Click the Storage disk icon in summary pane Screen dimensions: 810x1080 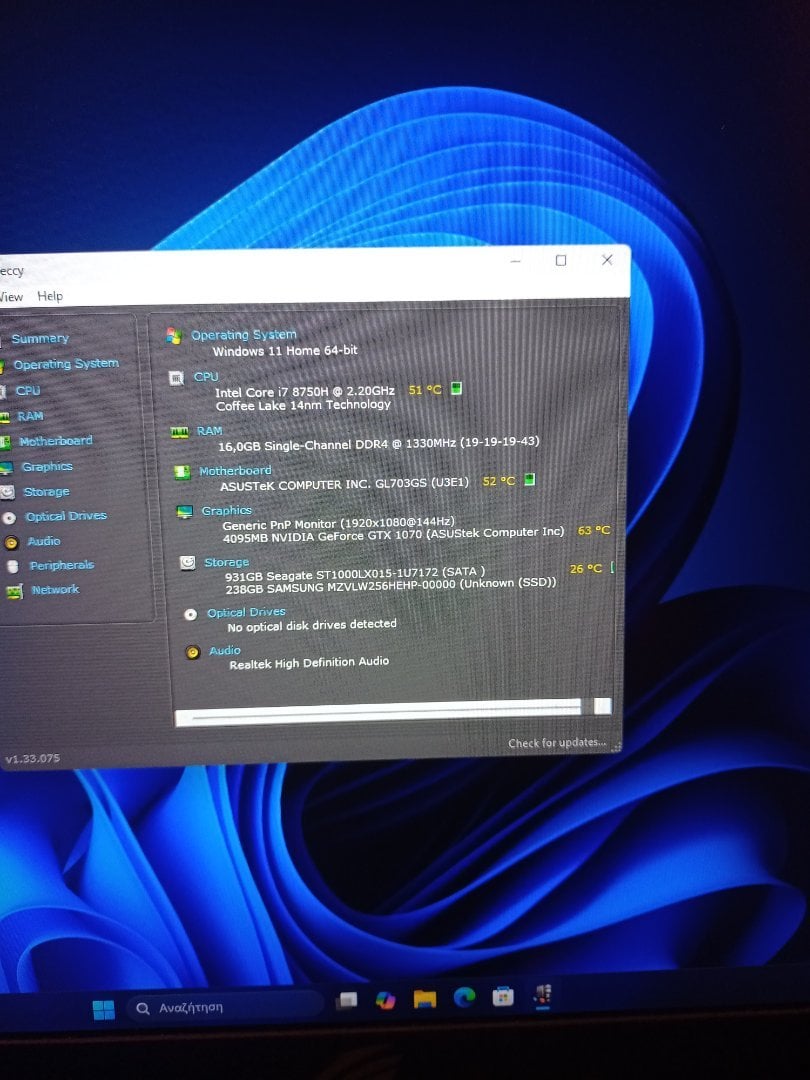(x=187, y=563)
